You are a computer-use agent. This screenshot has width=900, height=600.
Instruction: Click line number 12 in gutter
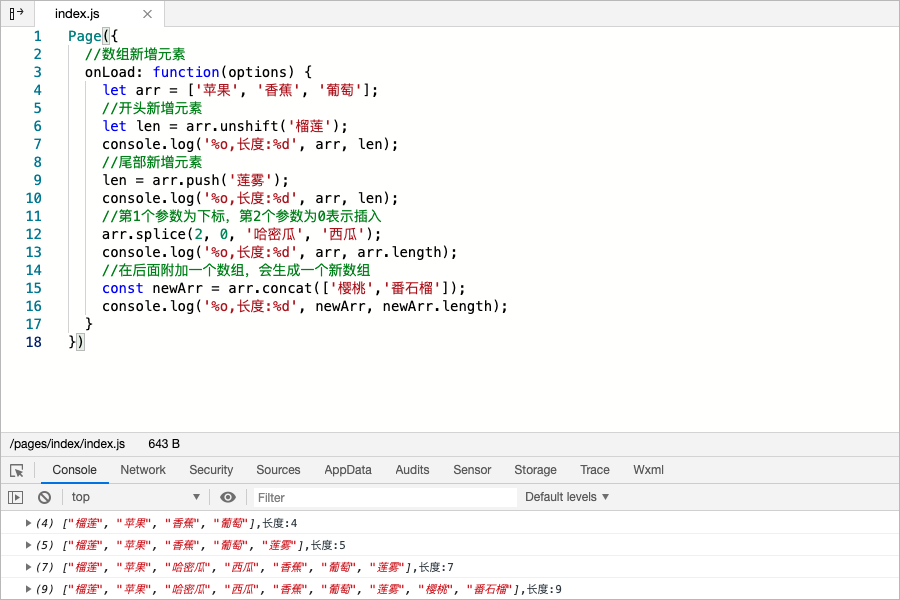[33, 234]
